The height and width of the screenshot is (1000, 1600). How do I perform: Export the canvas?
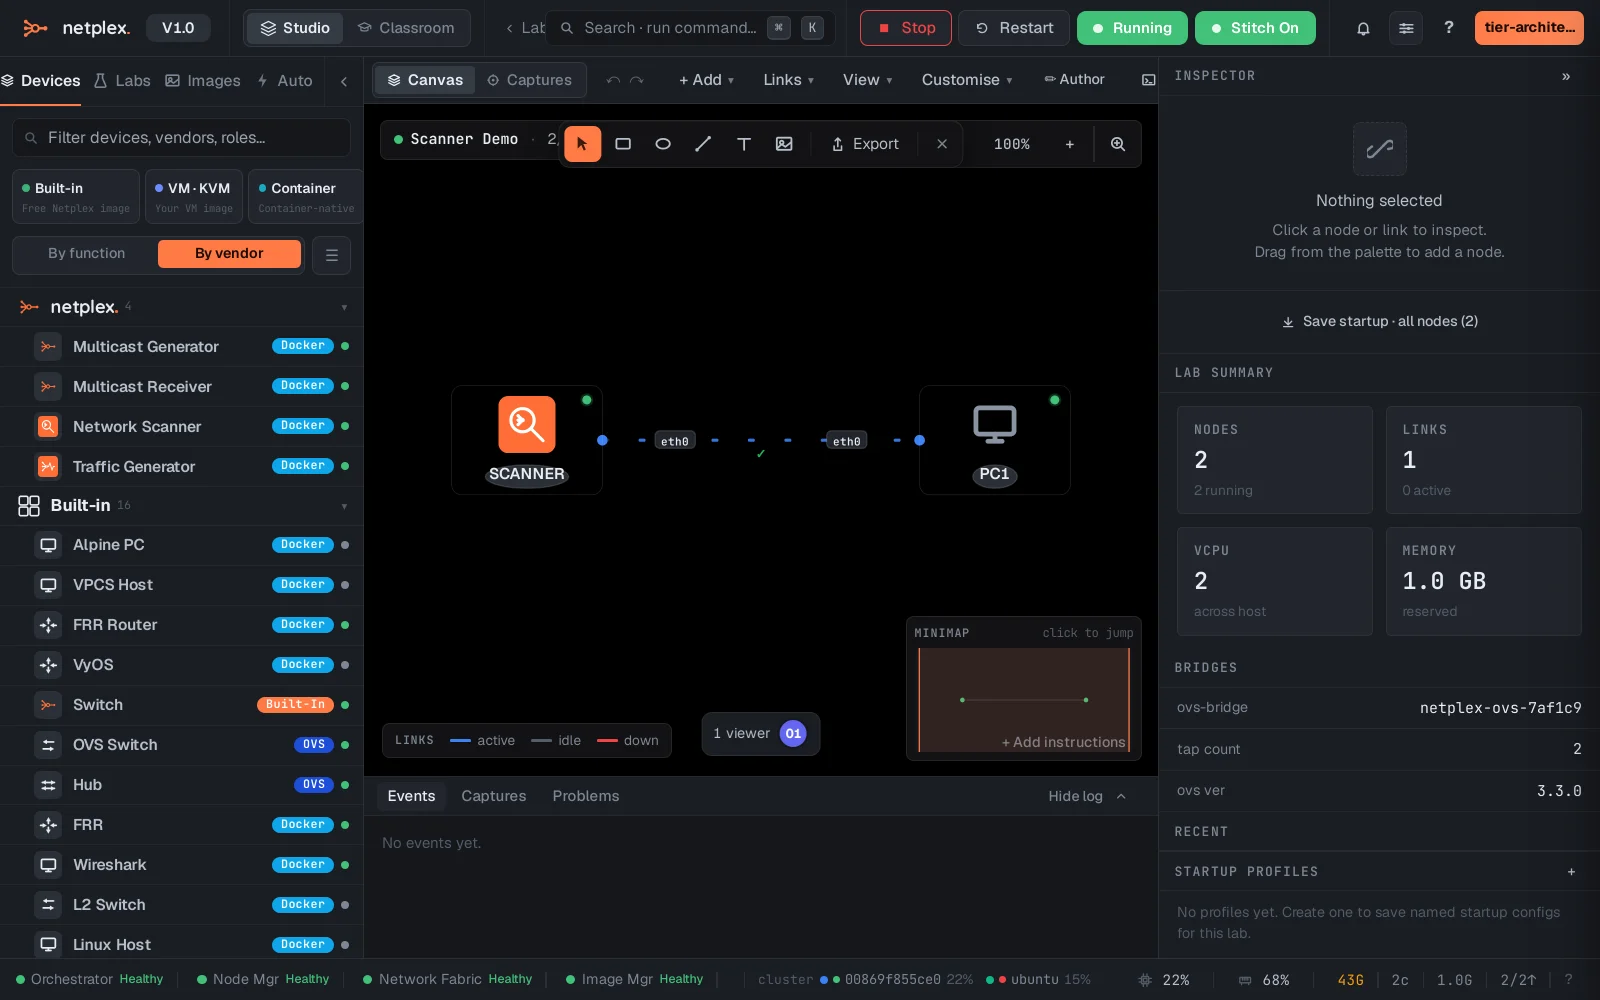[x=865, y=144]
